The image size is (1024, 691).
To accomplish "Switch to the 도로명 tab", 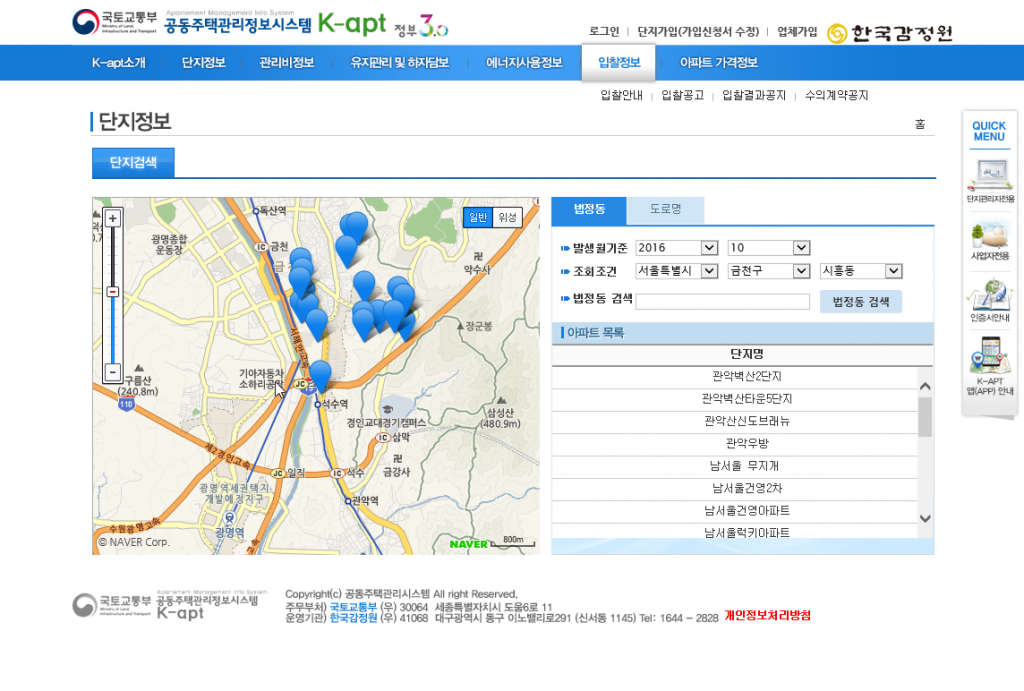I will 665,210.
